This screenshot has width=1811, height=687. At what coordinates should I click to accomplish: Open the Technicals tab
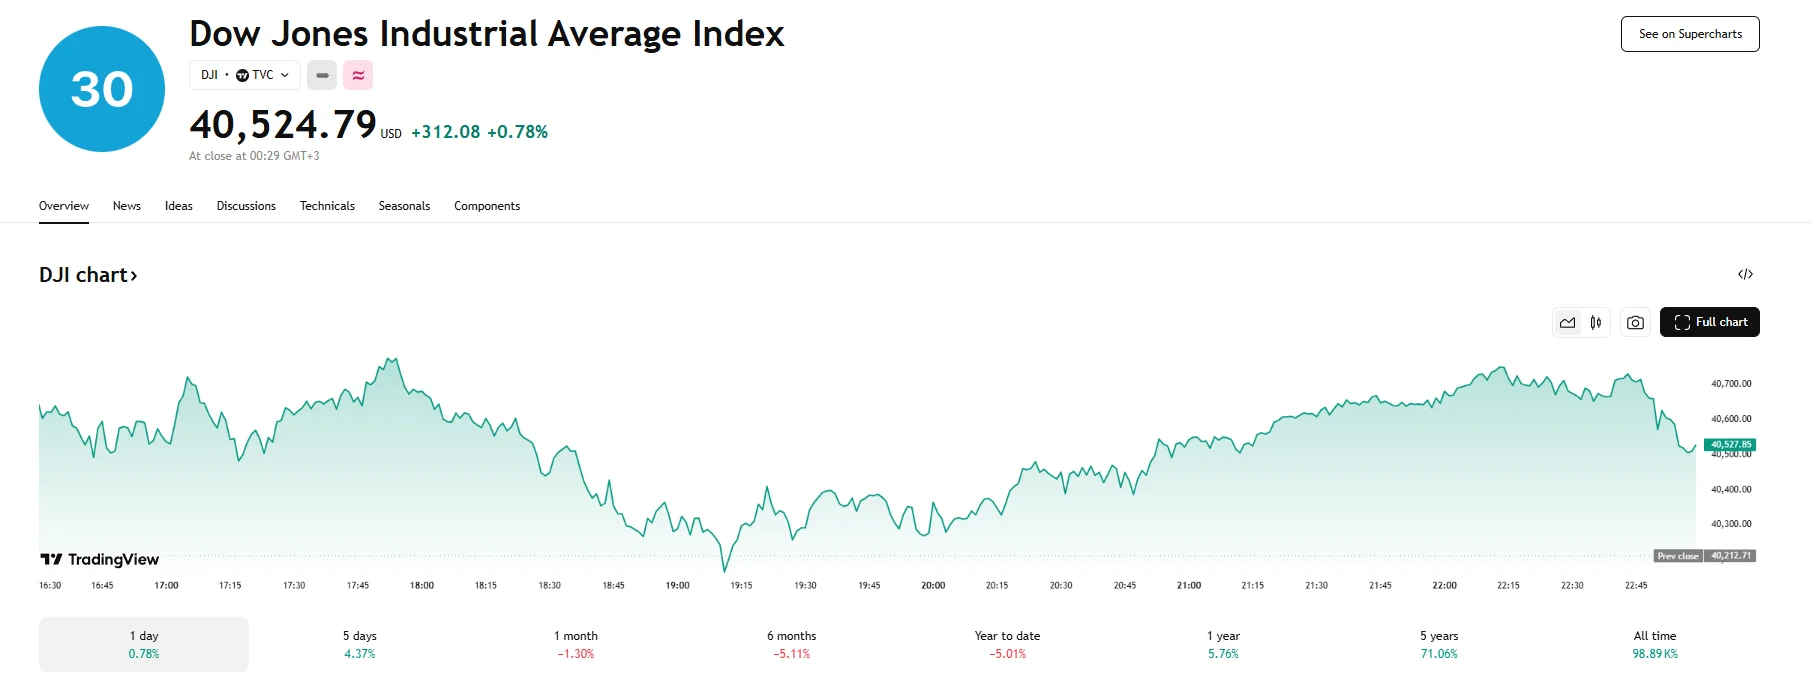click(x=327, y=206)
